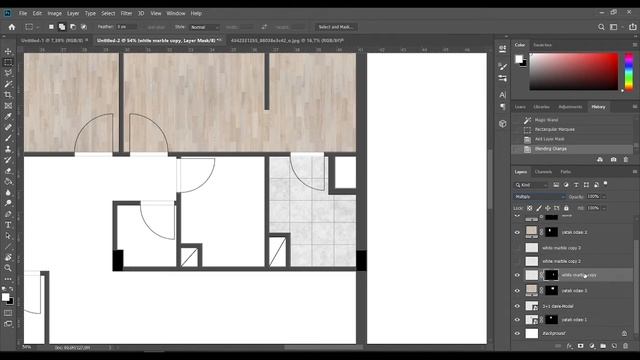Open the Brush Settings panel icon
640x360 pixels.
coord(502,66)
